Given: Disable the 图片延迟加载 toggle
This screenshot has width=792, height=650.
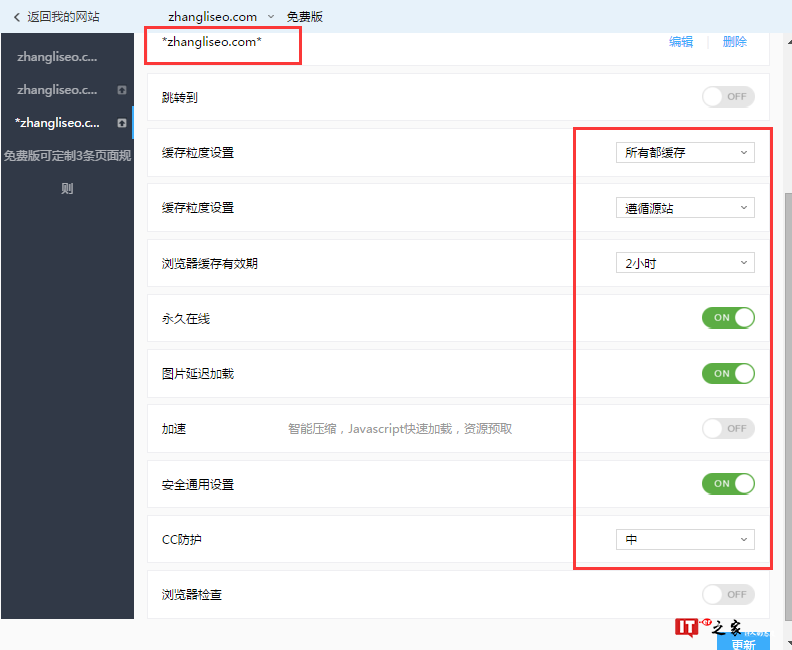Looking at the screenshot, I should (728, 373).
